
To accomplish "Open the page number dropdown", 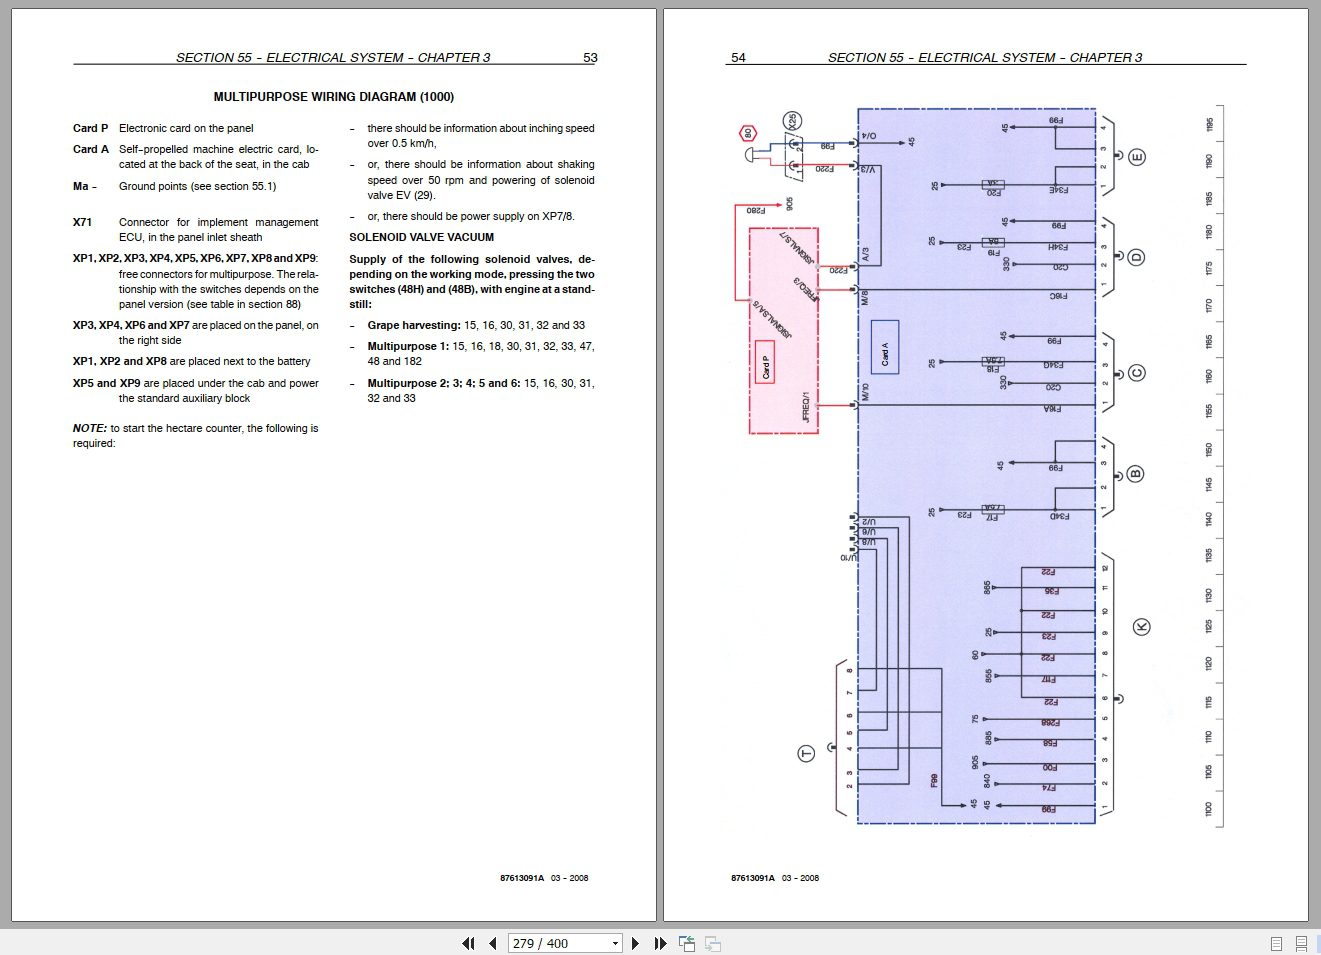I will coord(614,943).
